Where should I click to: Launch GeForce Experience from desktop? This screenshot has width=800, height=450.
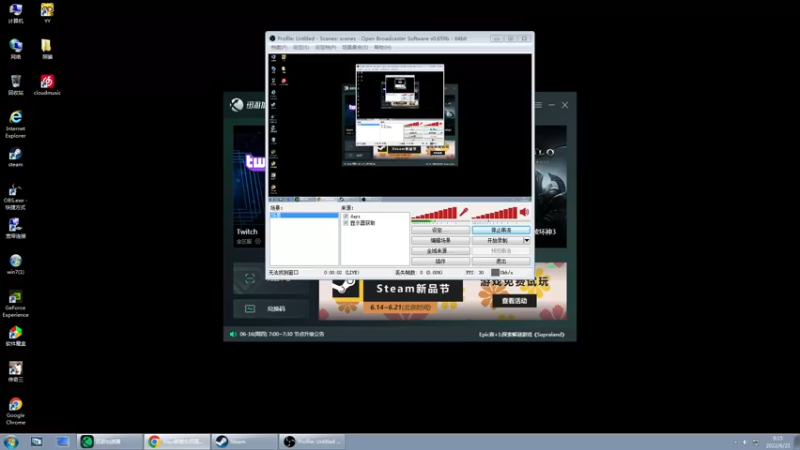15,304
